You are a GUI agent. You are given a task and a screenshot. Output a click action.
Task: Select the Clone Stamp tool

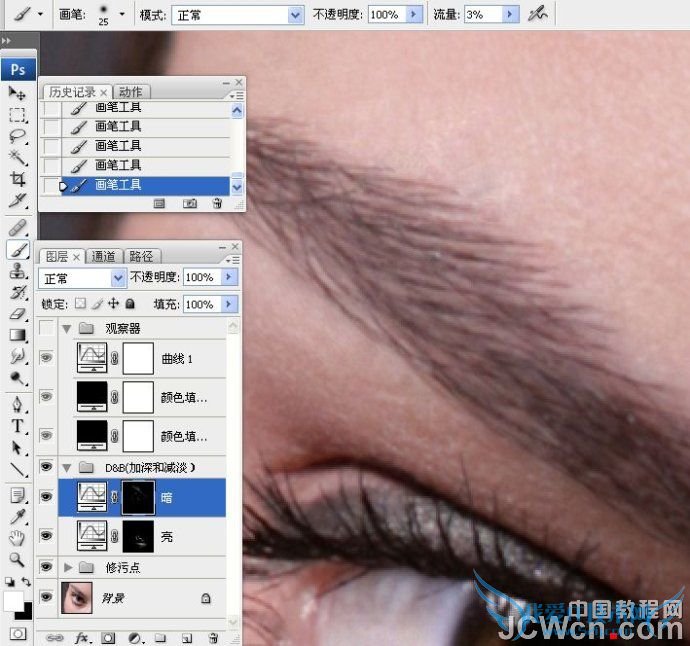(17, 271)
